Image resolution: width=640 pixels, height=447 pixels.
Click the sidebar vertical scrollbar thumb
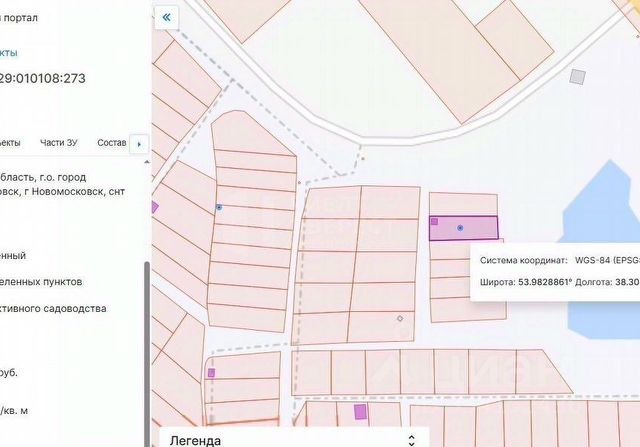(x=147, y=354)
